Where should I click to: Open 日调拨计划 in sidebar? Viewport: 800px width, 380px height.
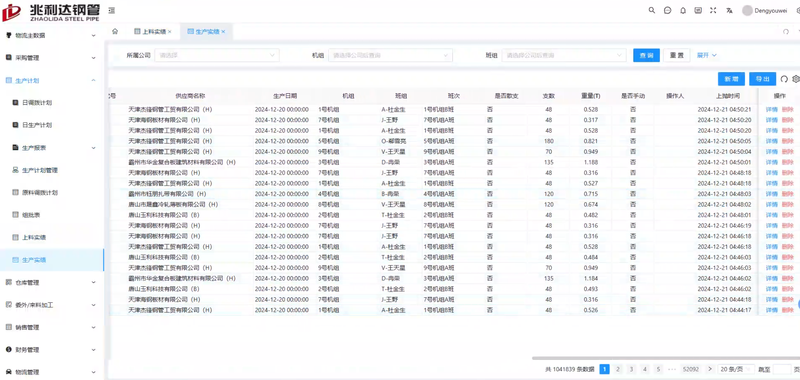(x=37, y=103)
